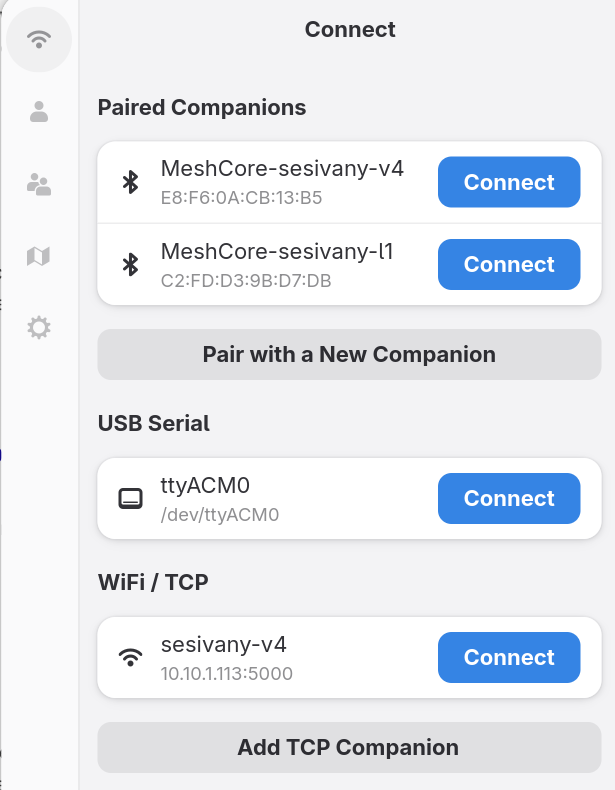Select the sesivany-v4 TCP entry label
The image size is (615, 790).
pyautogui.click(x=224, y=644)
